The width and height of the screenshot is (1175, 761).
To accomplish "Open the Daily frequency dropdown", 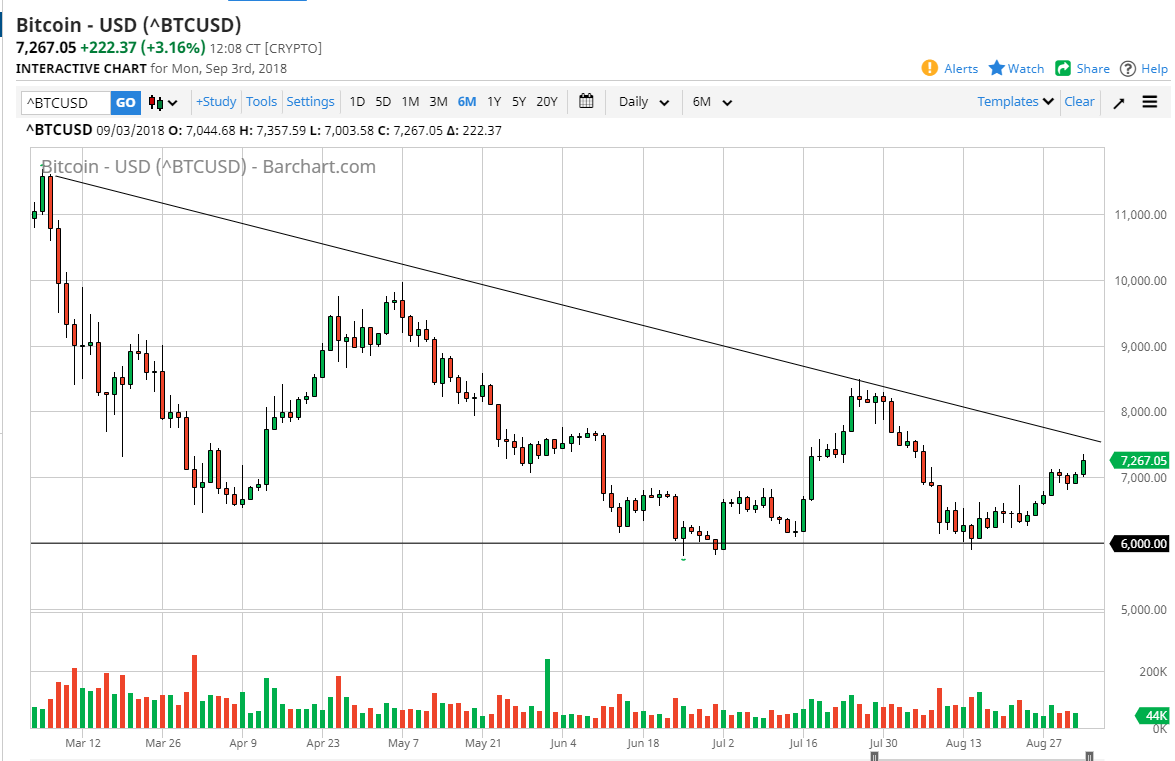I will [642, 101].
